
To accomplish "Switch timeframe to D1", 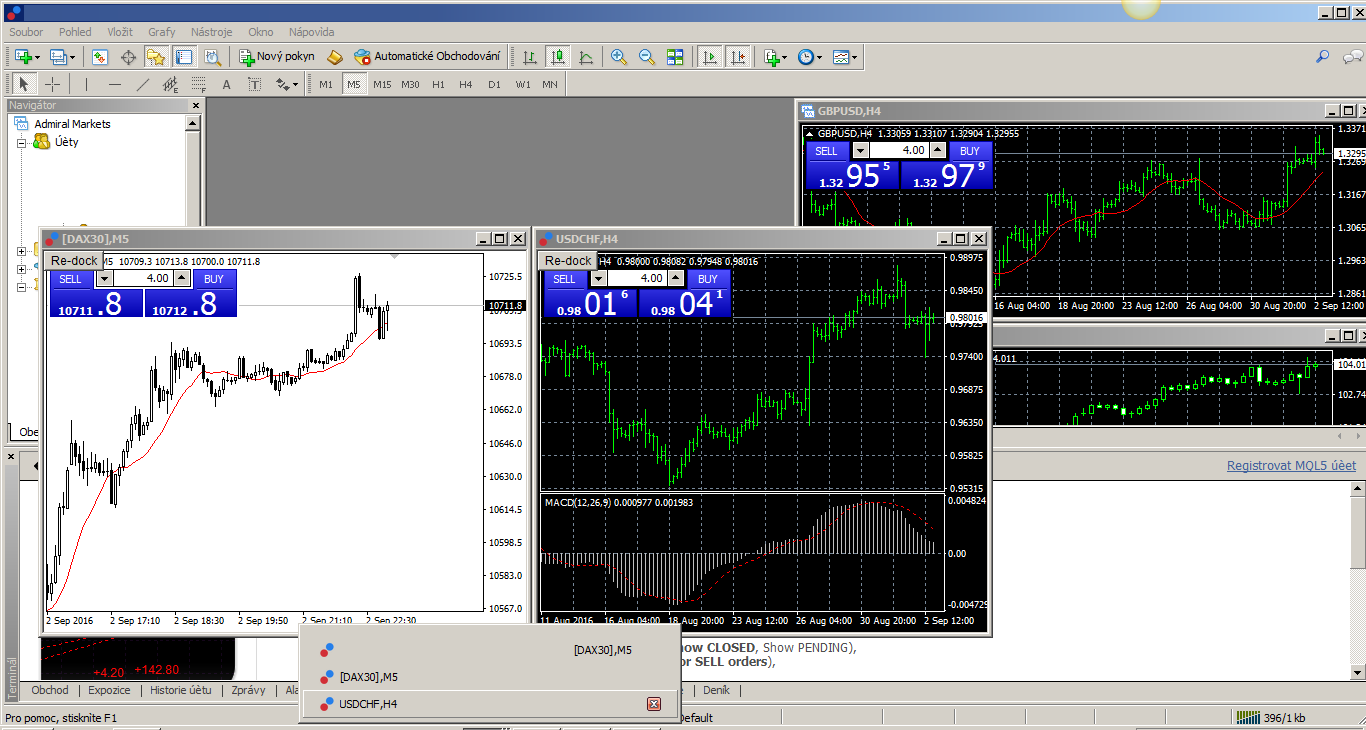I will [494, 84].
